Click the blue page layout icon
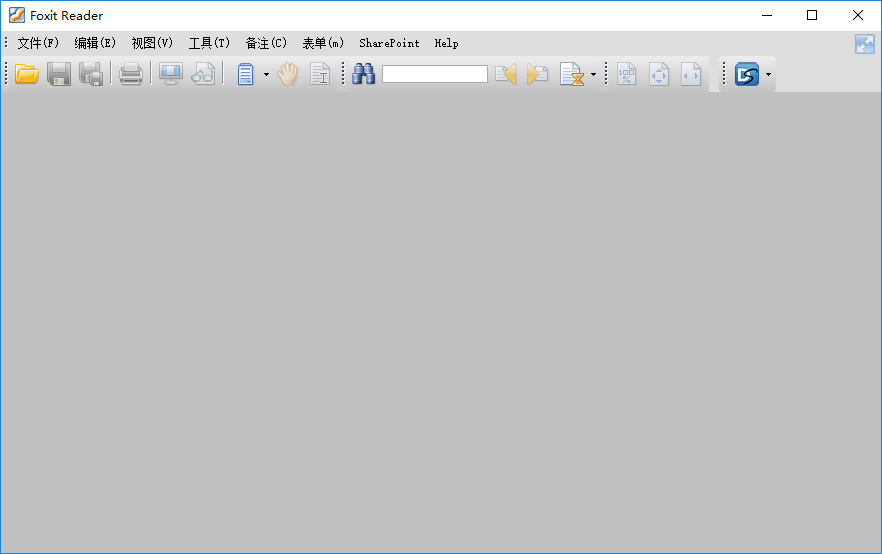The height and width of the screenshot is (554, 882). pyautogui.click(x=245, y=74)
